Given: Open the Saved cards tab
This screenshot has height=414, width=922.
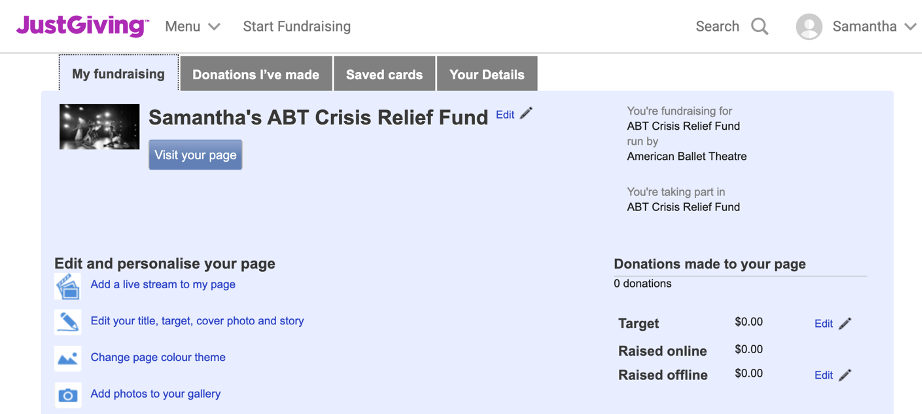Looking at the screenshot, I should tap(385, 74).
